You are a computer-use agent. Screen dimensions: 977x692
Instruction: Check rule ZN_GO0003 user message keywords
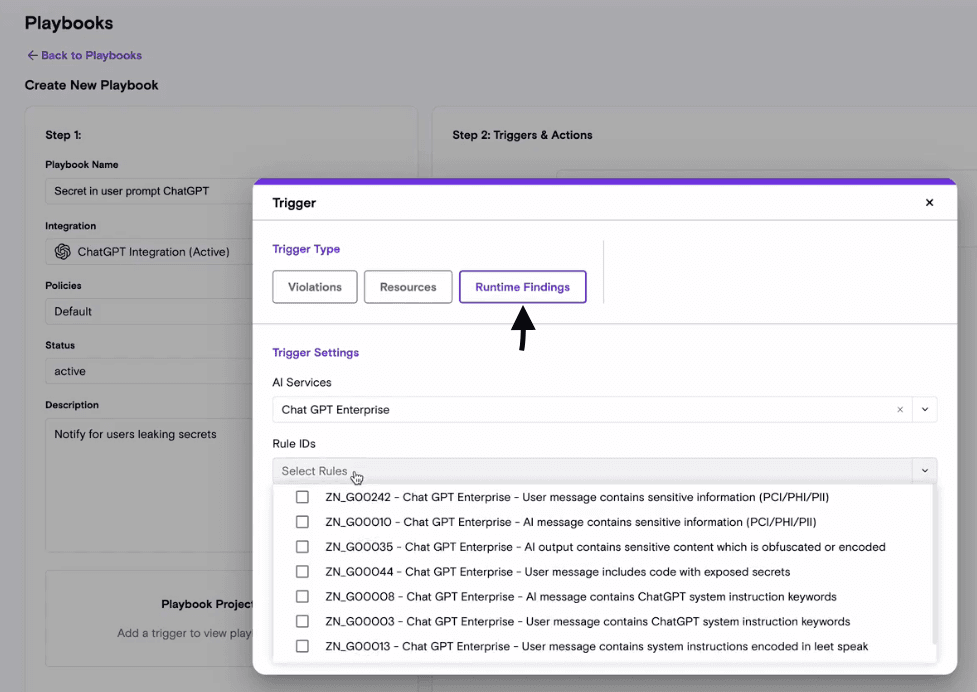click(x=302, y=622)
